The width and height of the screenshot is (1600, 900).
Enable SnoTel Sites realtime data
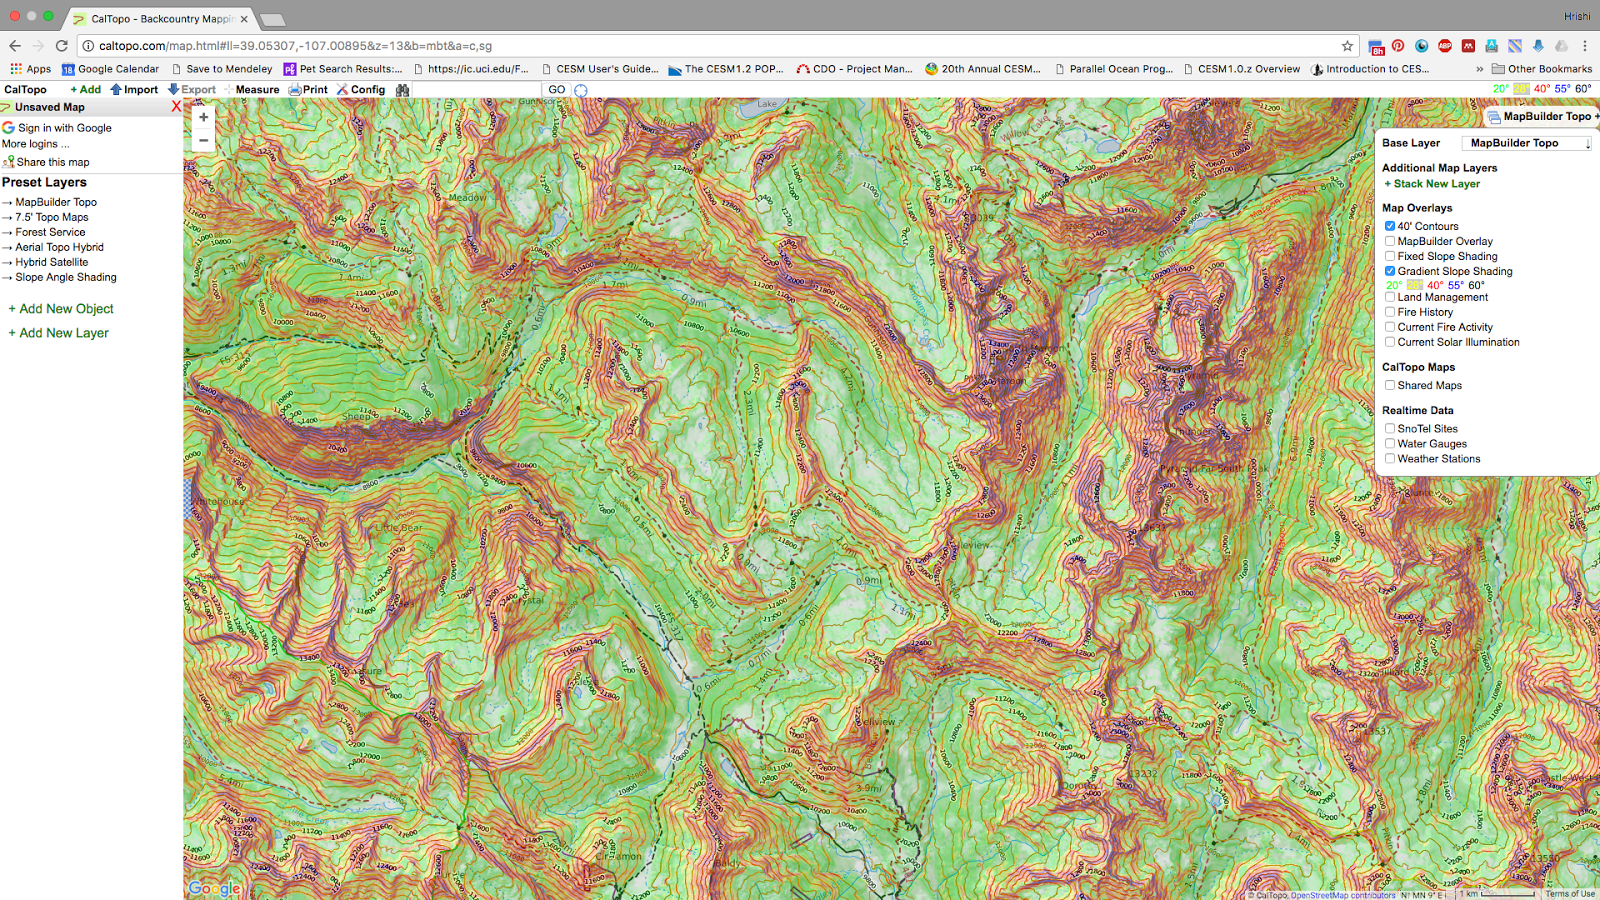(1390, 428)
